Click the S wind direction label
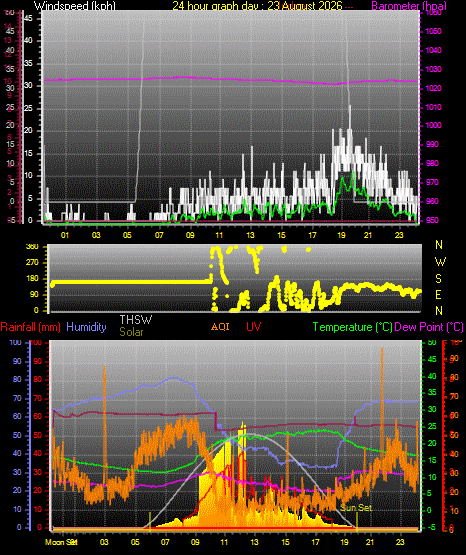This screenshot has height=555, width=466. (438, 279)
